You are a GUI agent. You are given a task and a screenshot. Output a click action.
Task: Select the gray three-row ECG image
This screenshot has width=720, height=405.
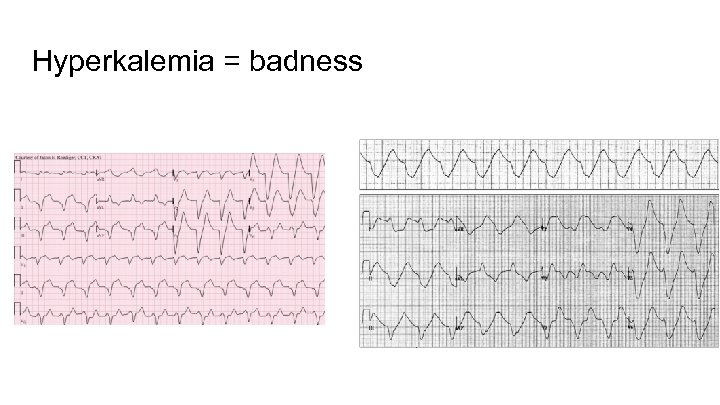coord(538,271)
